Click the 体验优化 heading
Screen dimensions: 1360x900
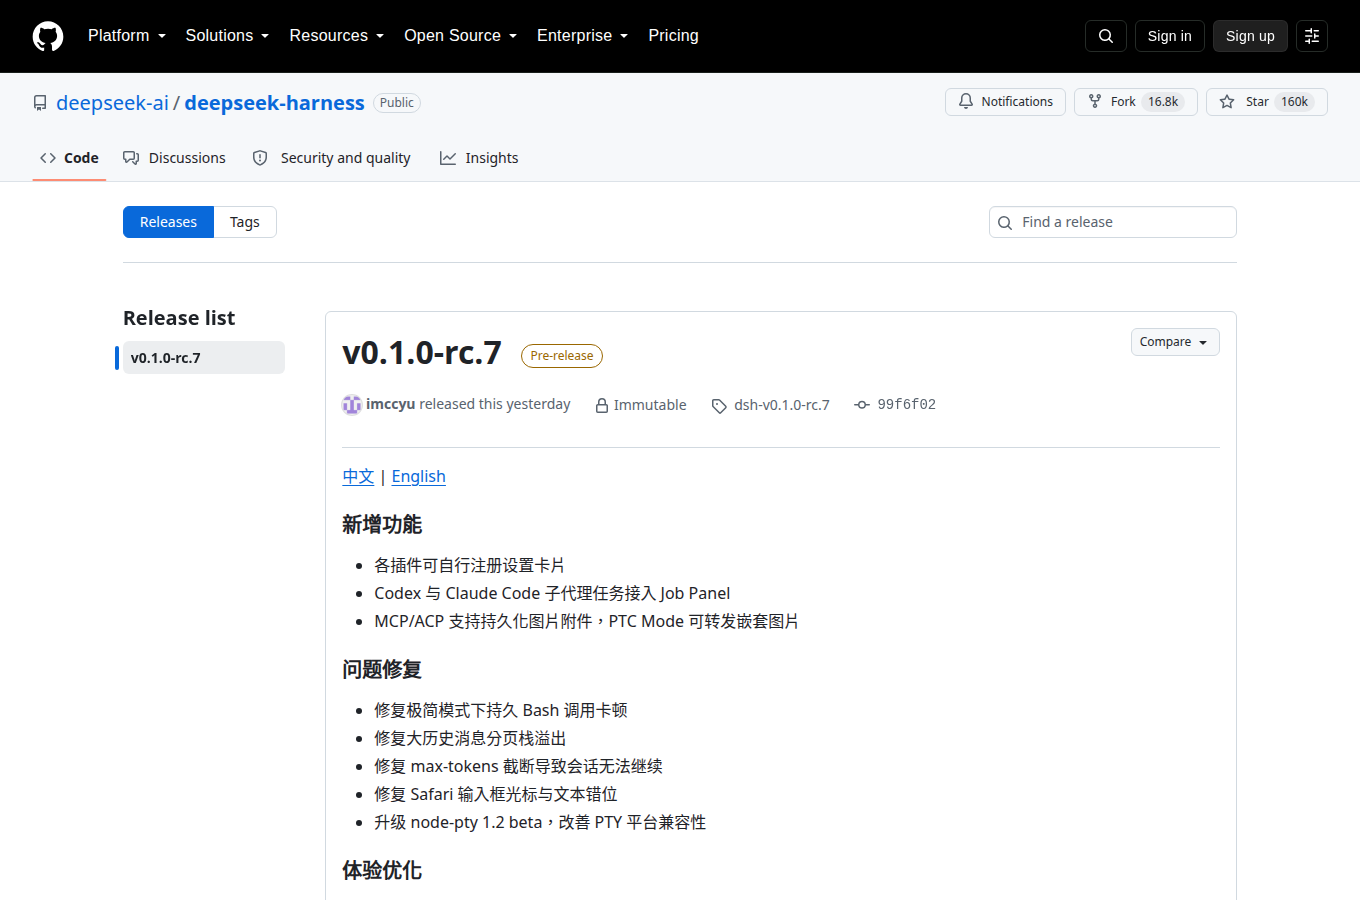click(x=382, y=870)
